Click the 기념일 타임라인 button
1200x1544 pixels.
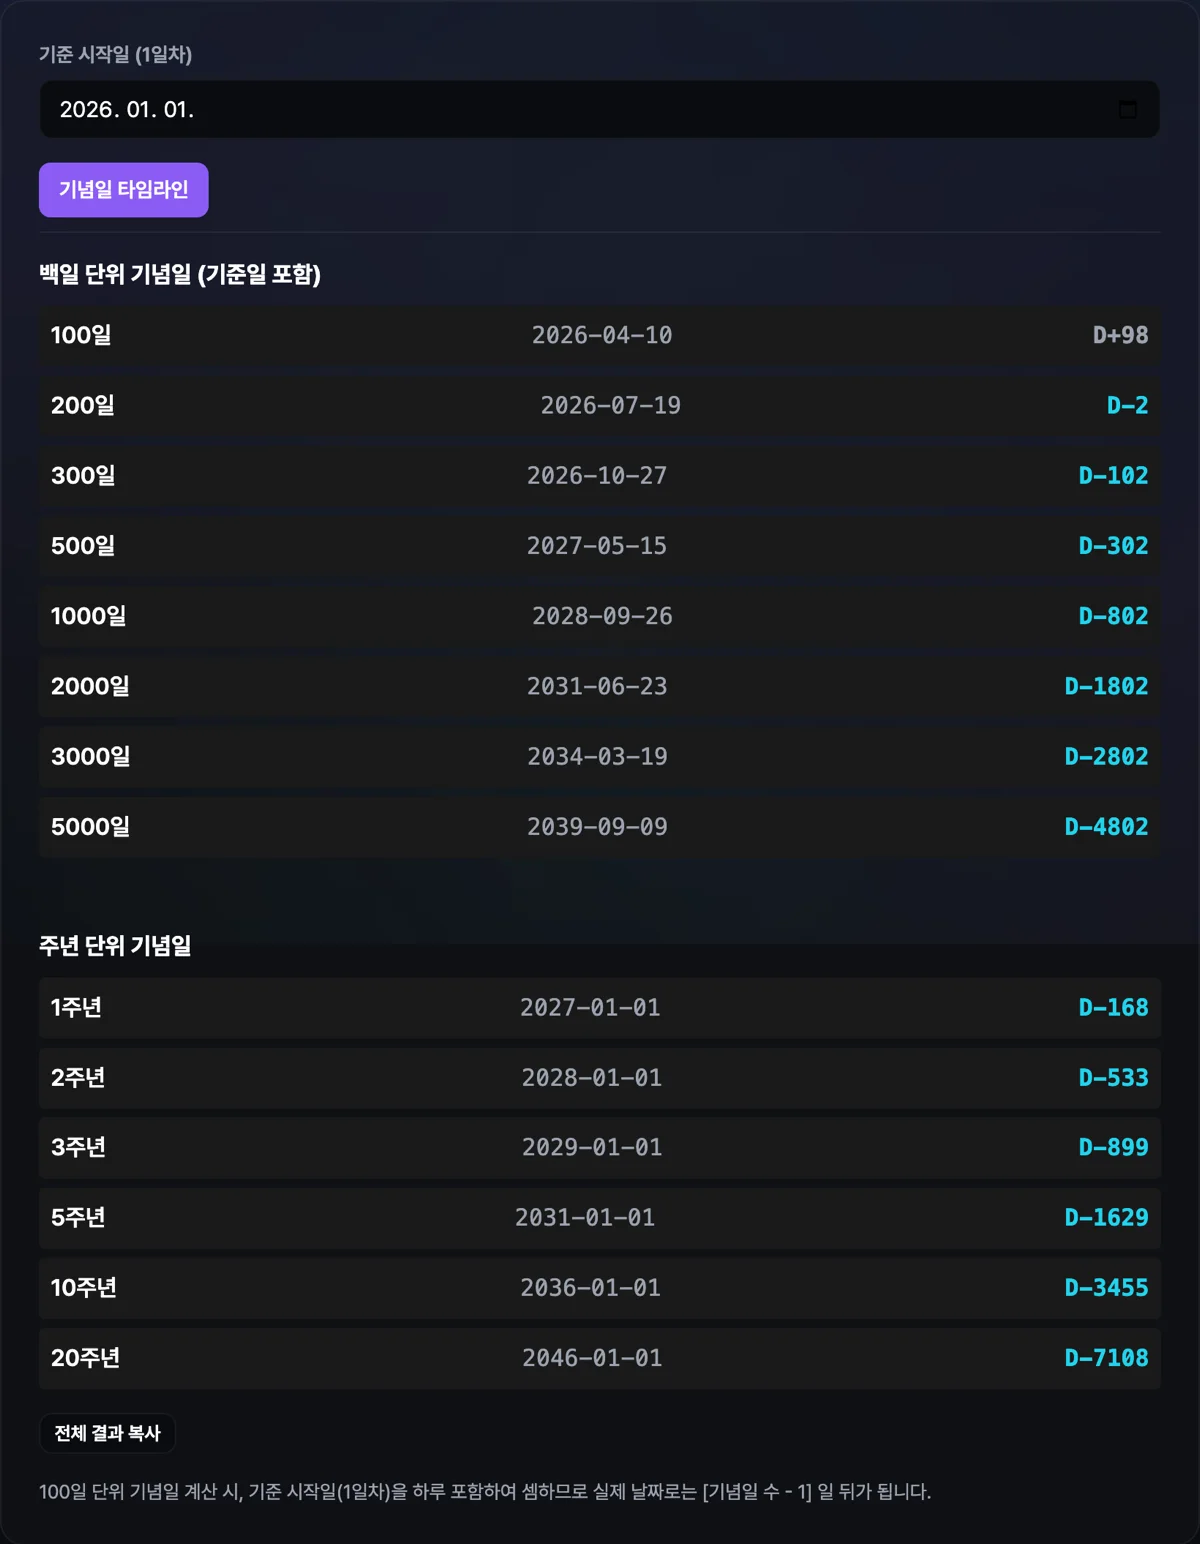coord(124,190)
